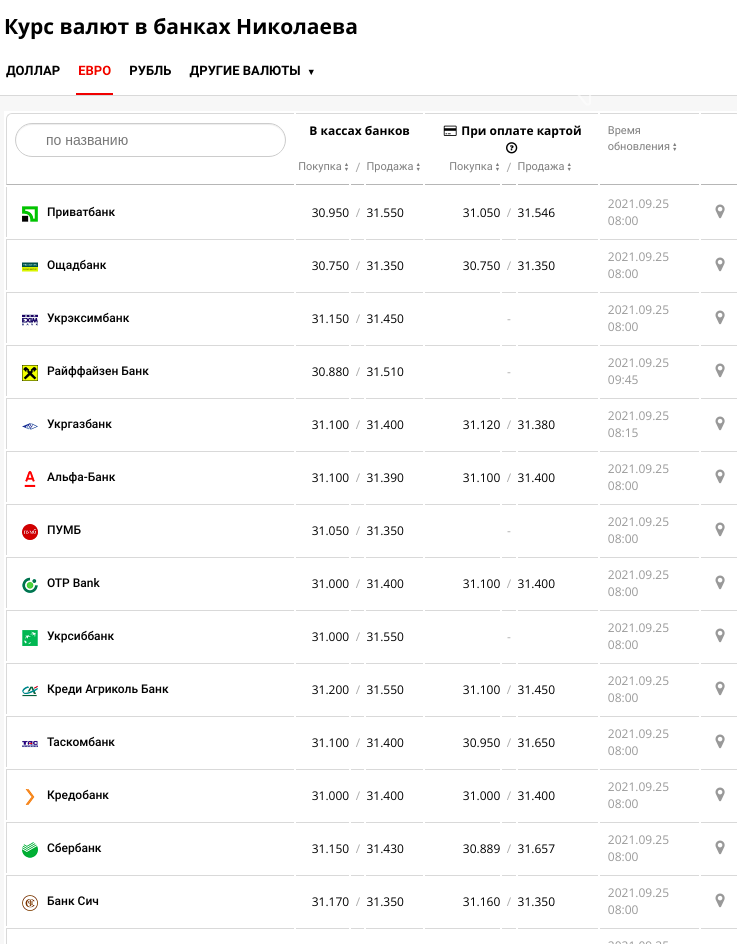This screenshot has height=944, width=737.
Task: Sort by card payment Покупка column
Action: 474,166
